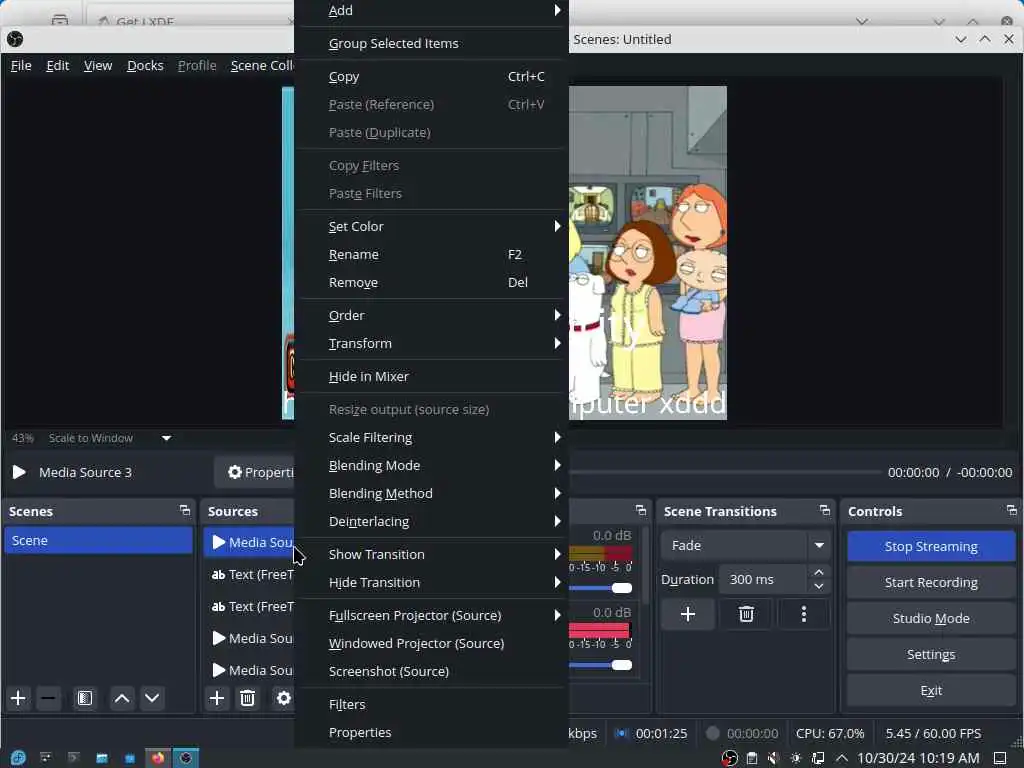Viewport: 1024px width, 768px height.
Task: Select the Scene item in Scenes list
Action: point(98,540)
